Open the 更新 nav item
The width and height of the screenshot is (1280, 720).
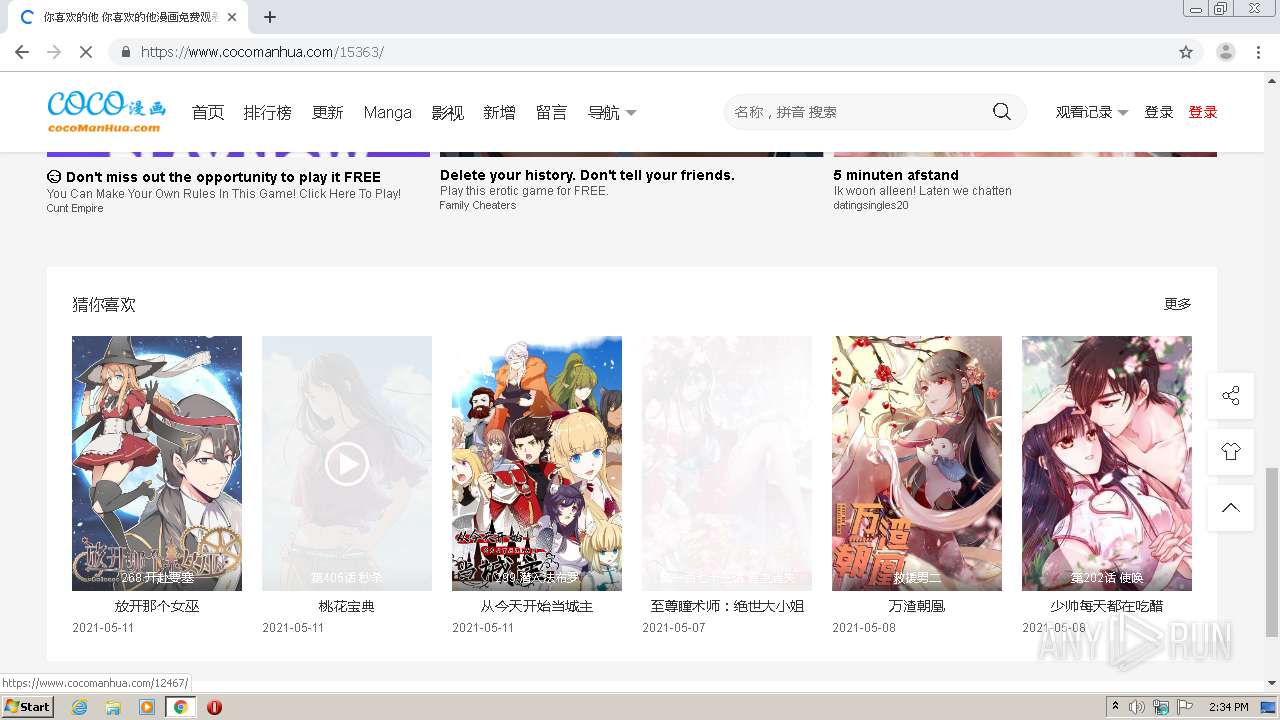[328, 113]
